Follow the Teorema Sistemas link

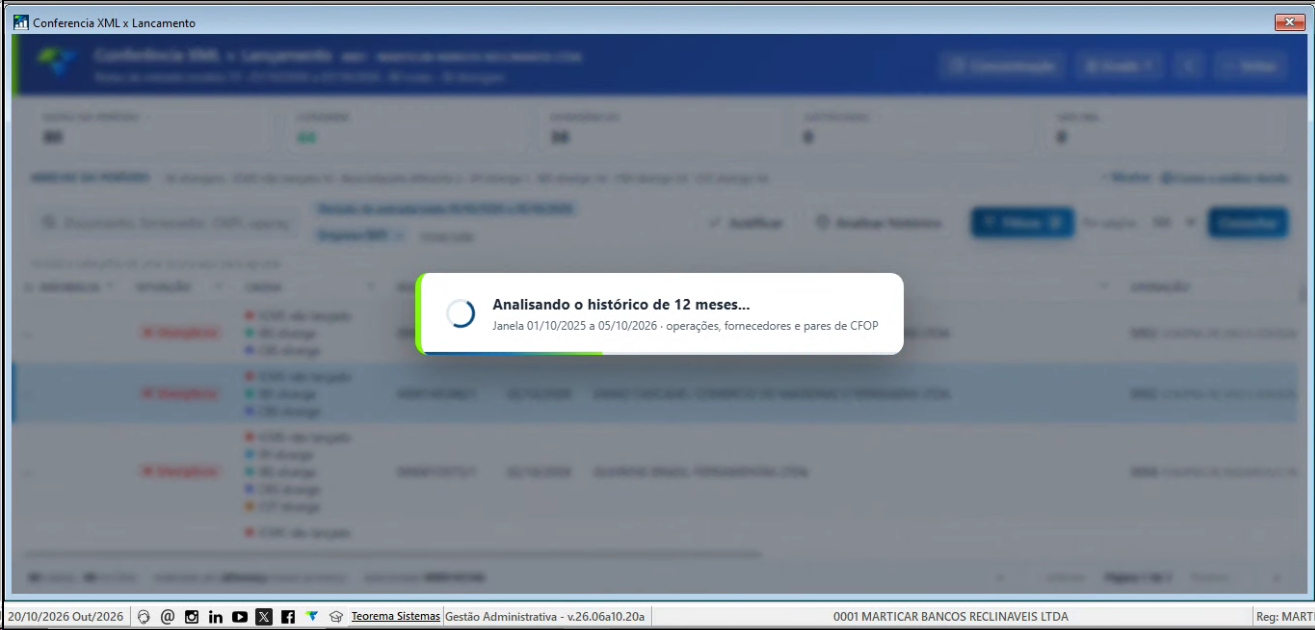click(x=395, y=617)
